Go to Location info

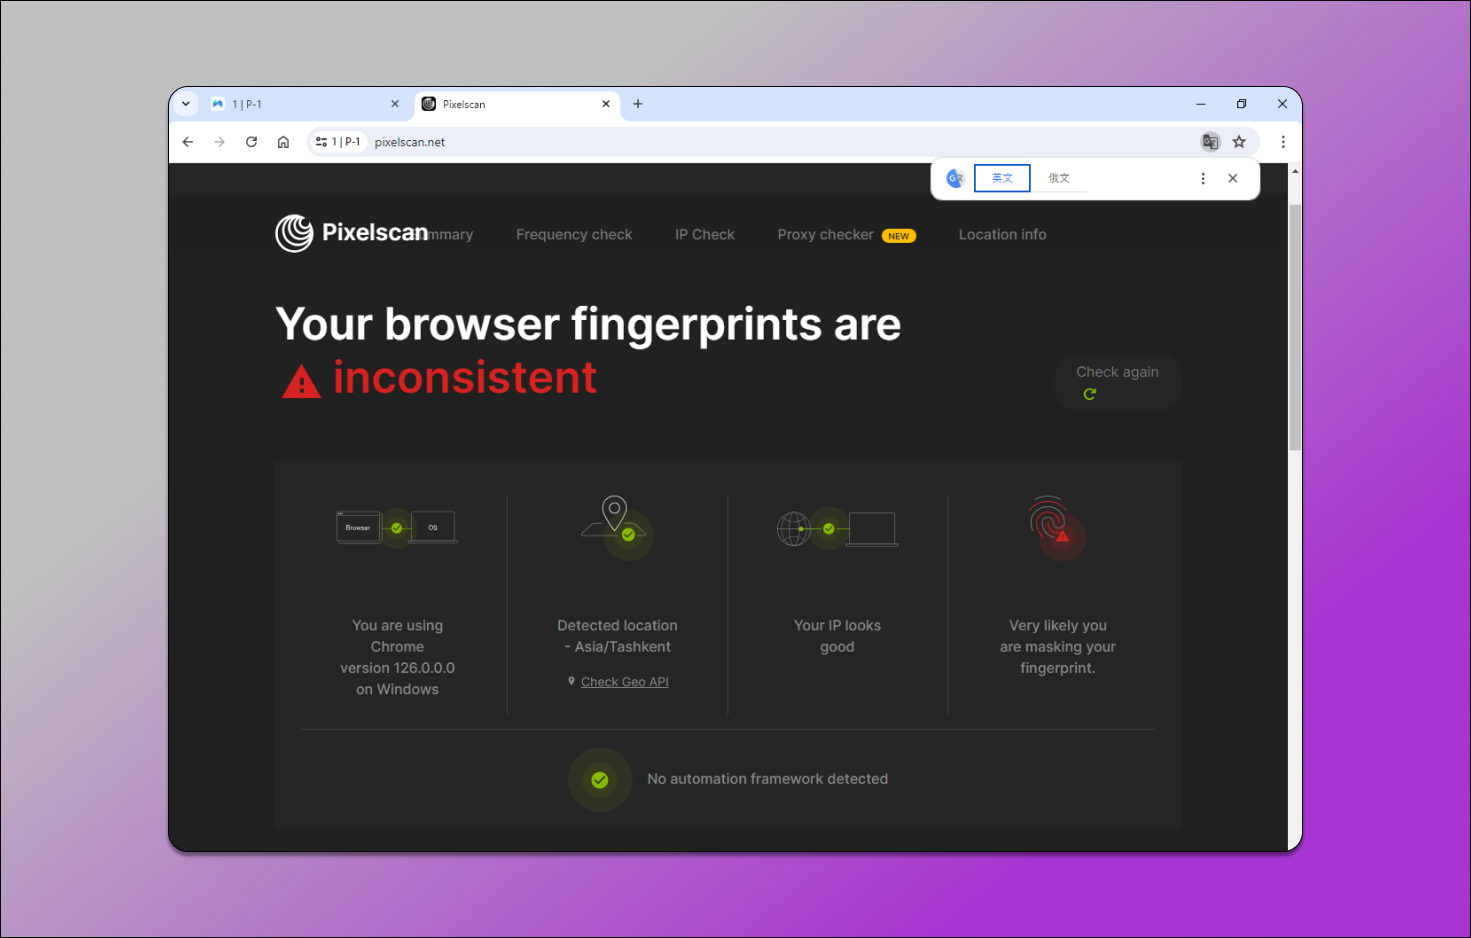[1002, 235]
